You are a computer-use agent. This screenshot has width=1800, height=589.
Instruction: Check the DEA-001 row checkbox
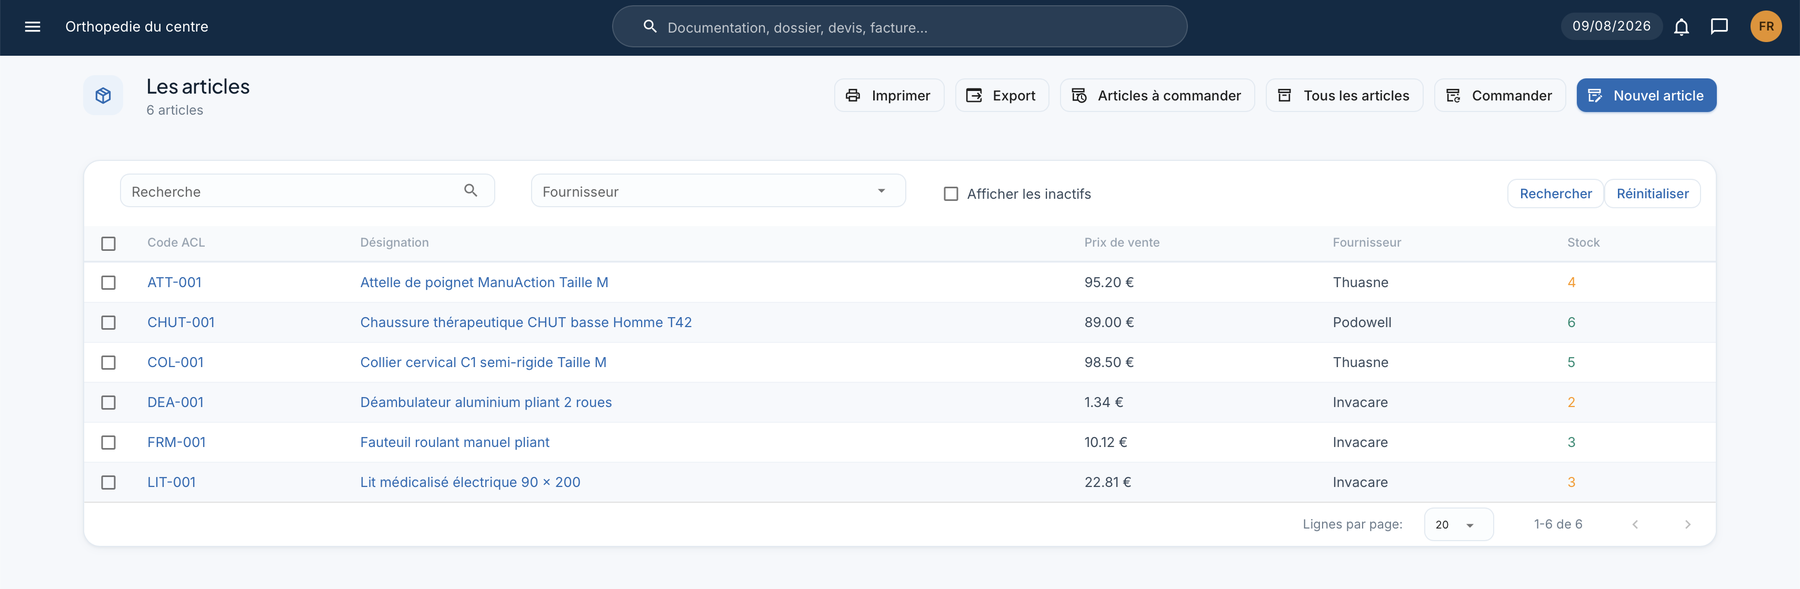[x=109, y=403]
